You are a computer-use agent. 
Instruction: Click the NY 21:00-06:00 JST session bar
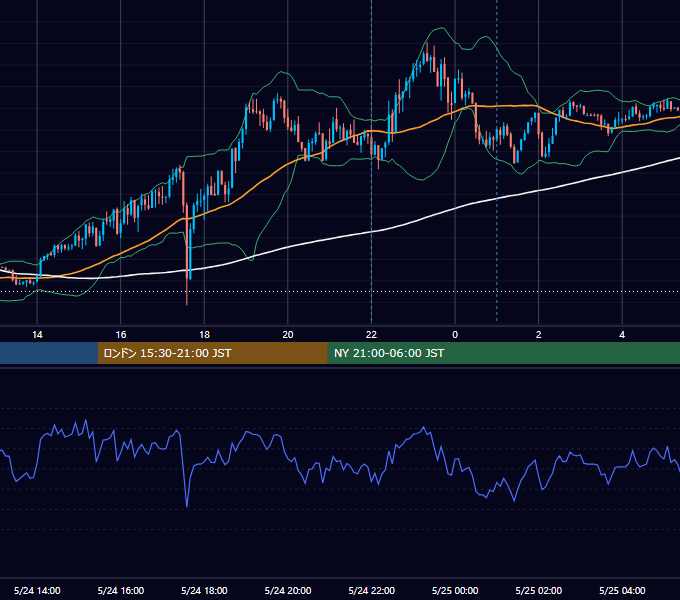503,353
